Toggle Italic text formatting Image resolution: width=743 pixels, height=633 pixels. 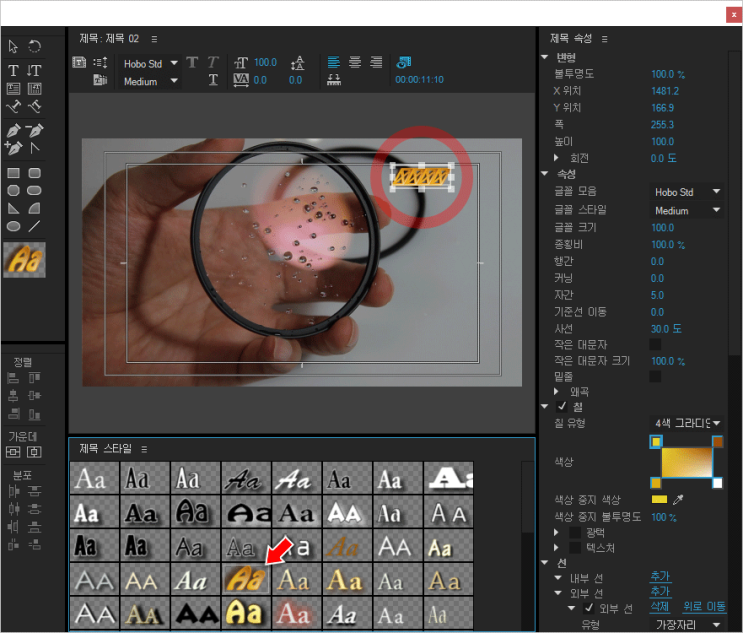click(x=213, y=63)
